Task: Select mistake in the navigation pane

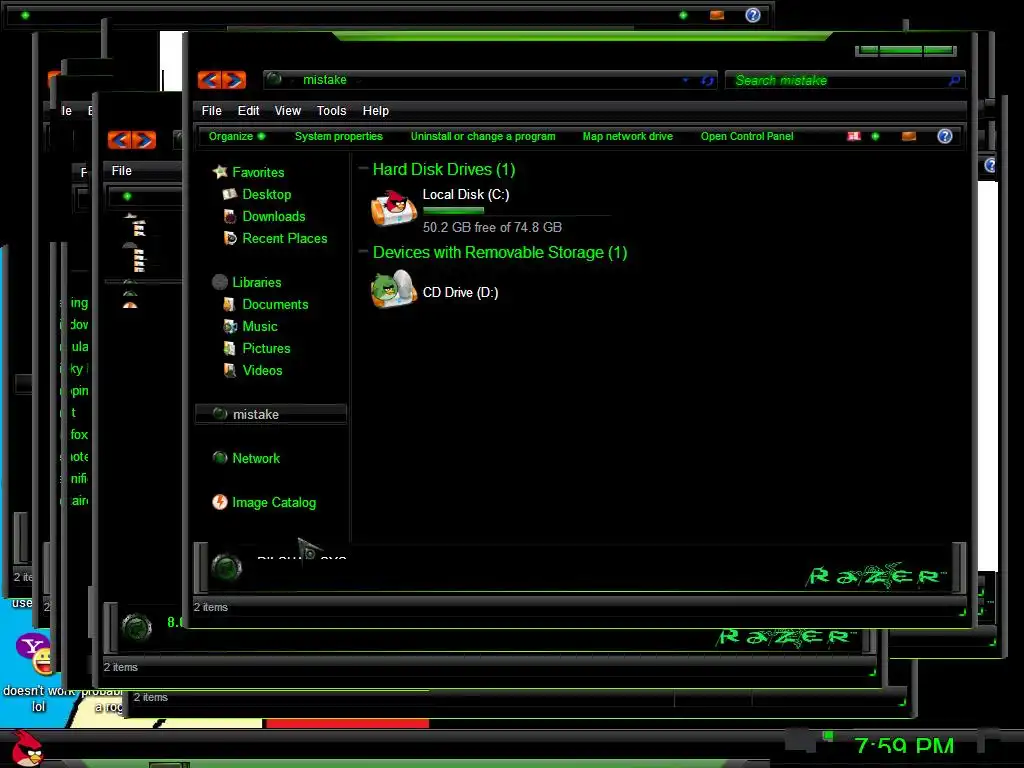Action: (271, 414)
